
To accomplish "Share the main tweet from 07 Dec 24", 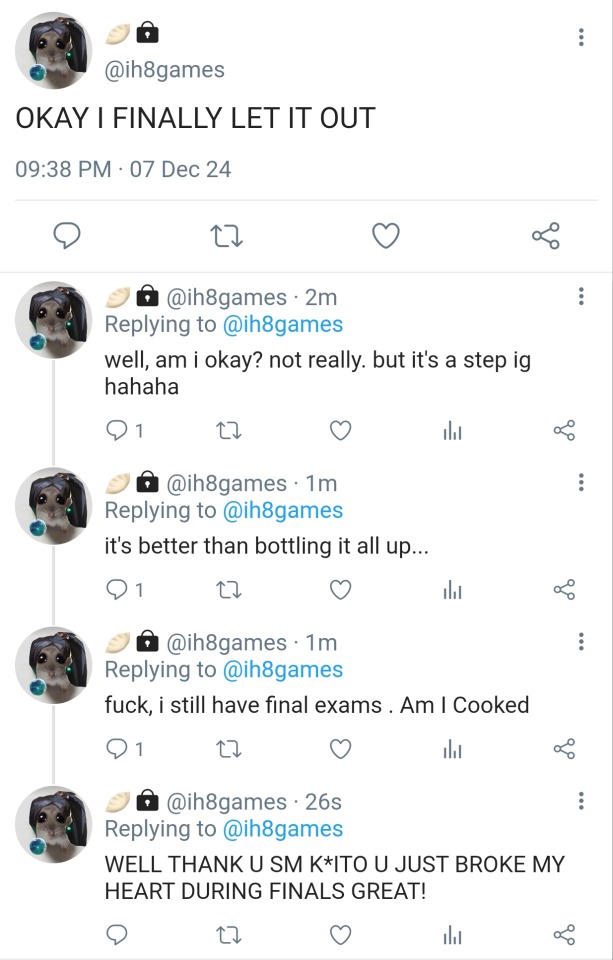I will click(546, 236).
